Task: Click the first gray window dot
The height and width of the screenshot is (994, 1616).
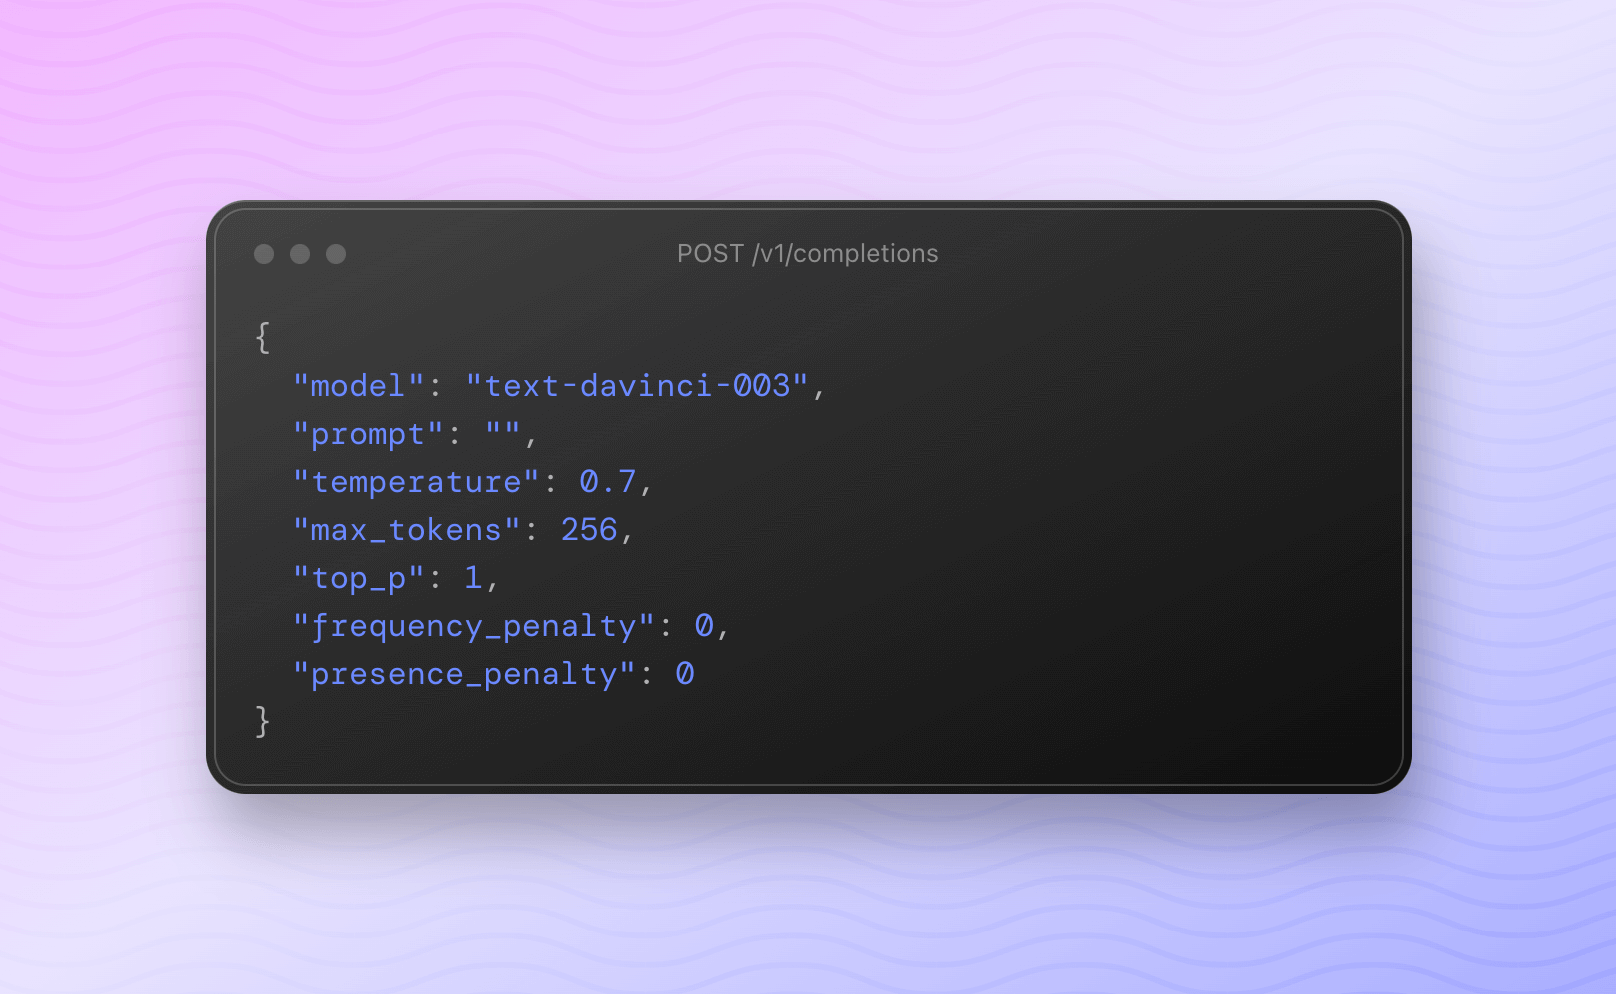Action: coord(264,254)
